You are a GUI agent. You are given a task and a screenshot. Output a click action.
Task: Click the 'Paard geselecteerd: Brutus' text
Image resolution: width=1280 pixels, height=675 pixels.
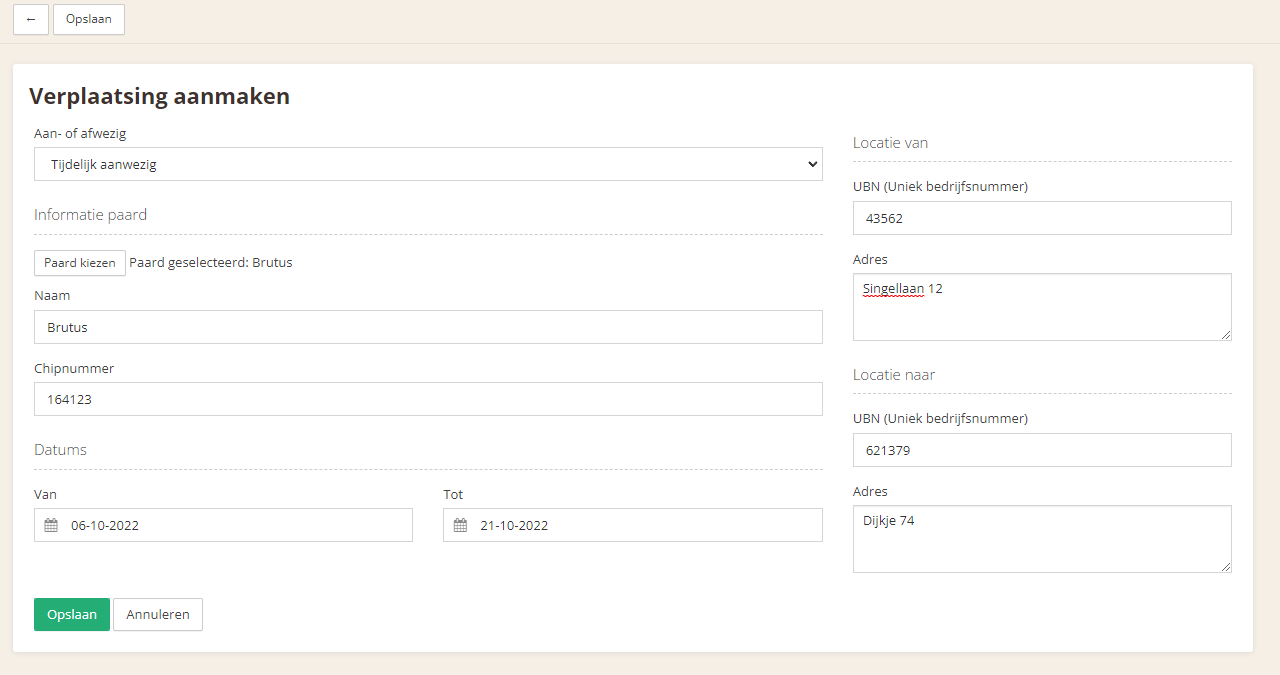coord(211,263)
